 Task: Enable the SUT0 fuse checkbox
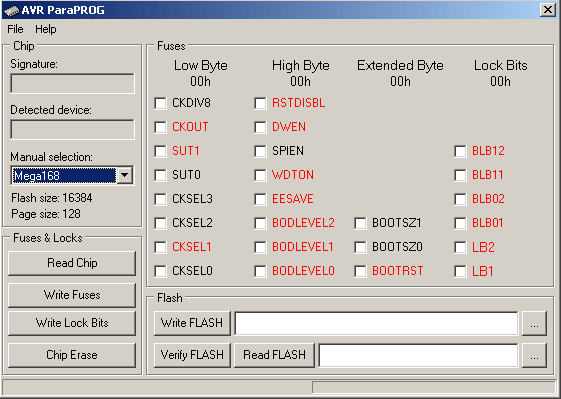(x=160, y=175)
